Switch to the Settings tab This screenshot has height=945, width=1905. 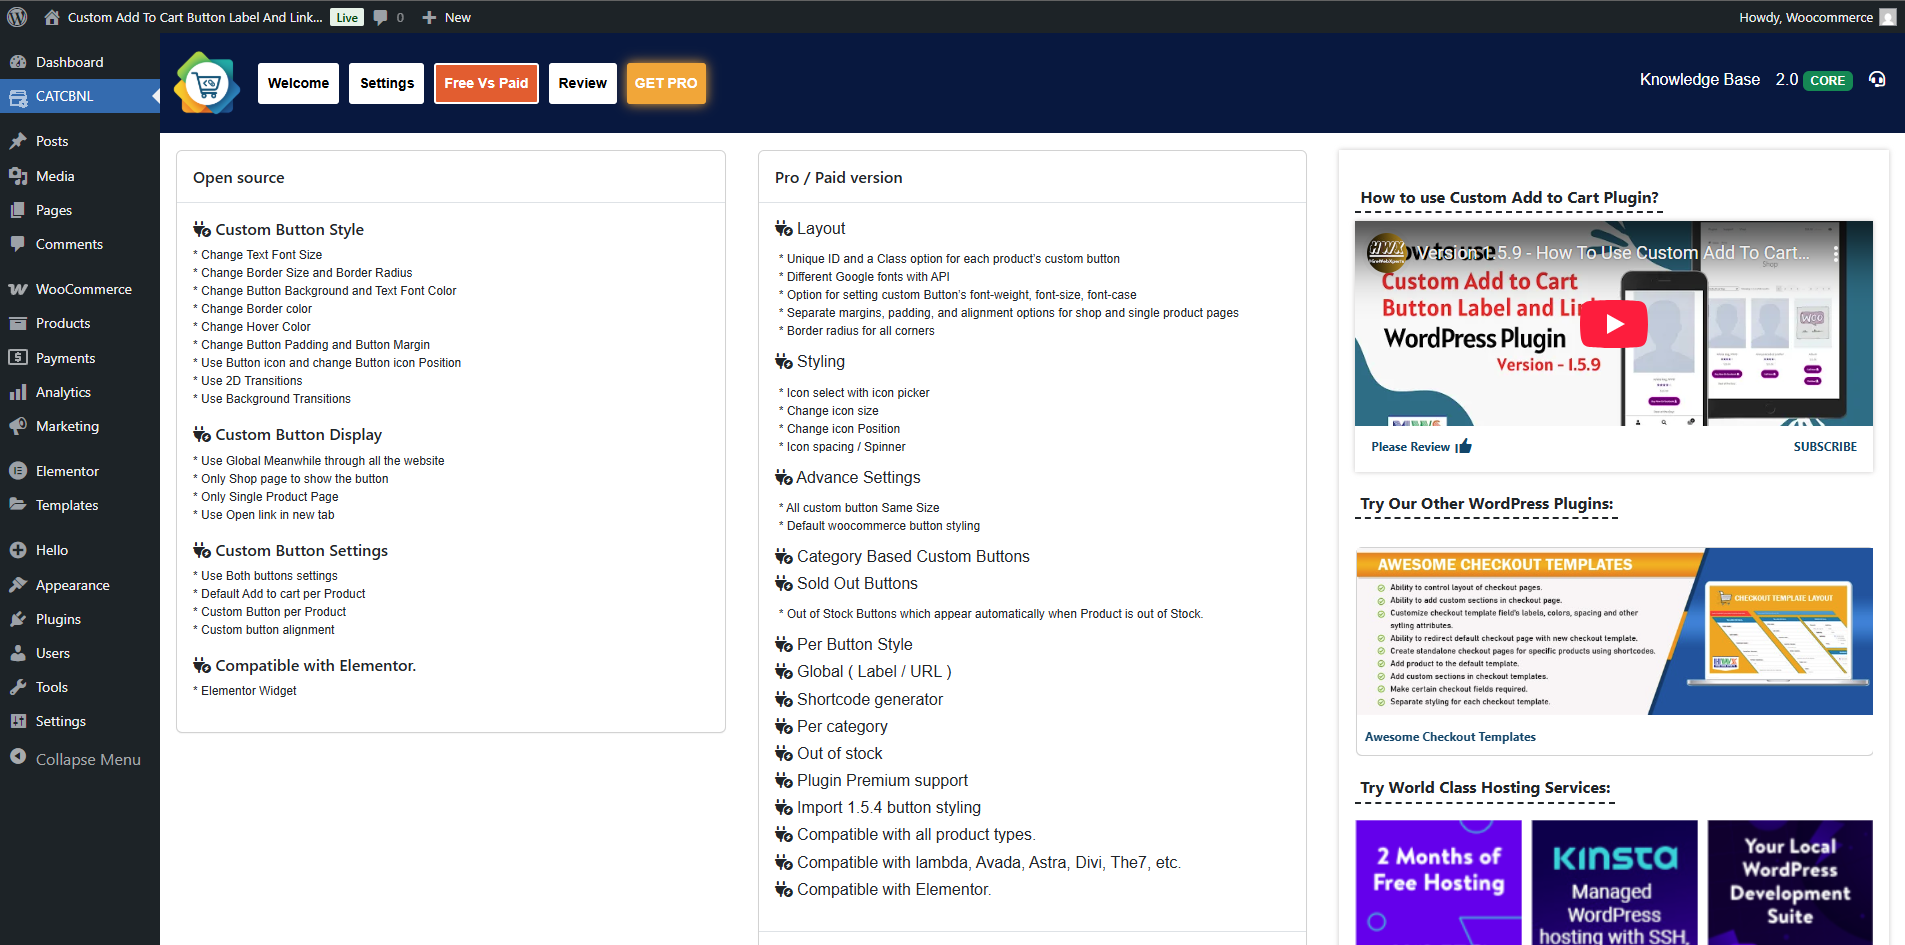click(x=387, y=83)
